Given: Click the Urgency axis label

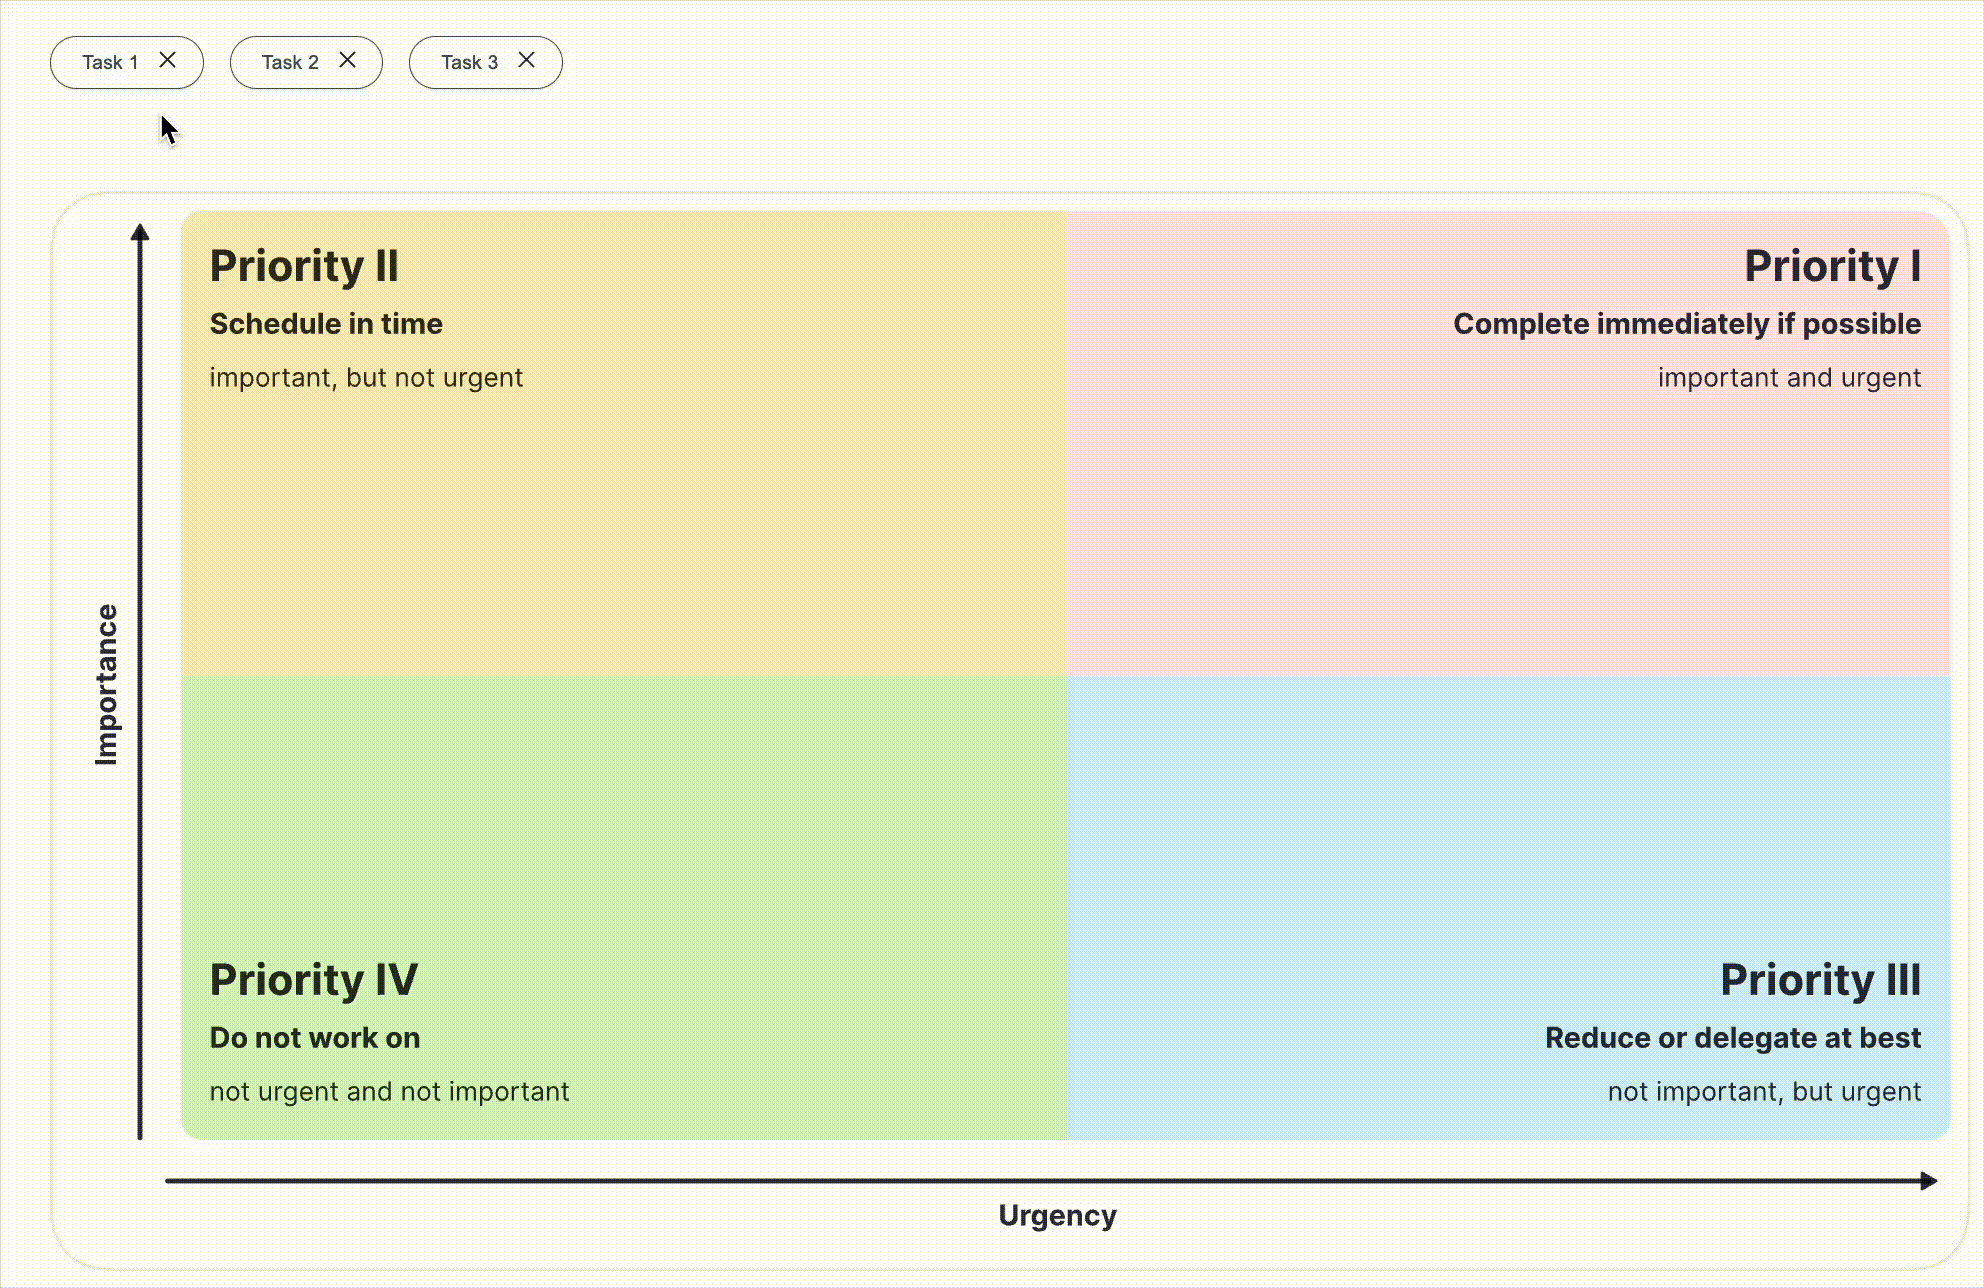Looking at the screenshot, I should point(1057,1216).
